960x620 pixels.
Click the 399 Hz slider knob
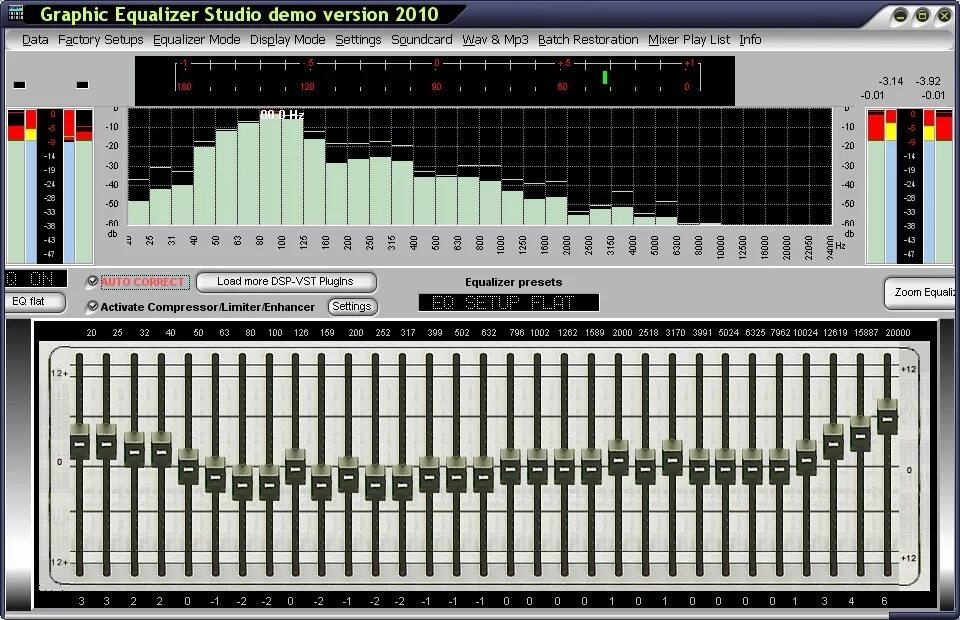coord(429,475)
